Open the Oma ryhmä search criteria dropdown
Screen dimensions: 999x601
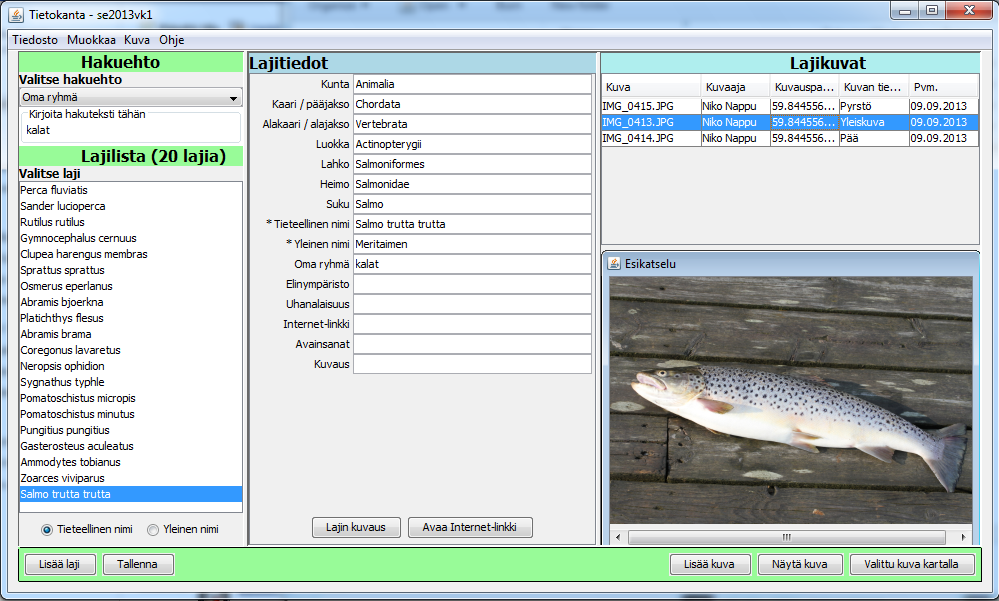(x=131, y=98)
